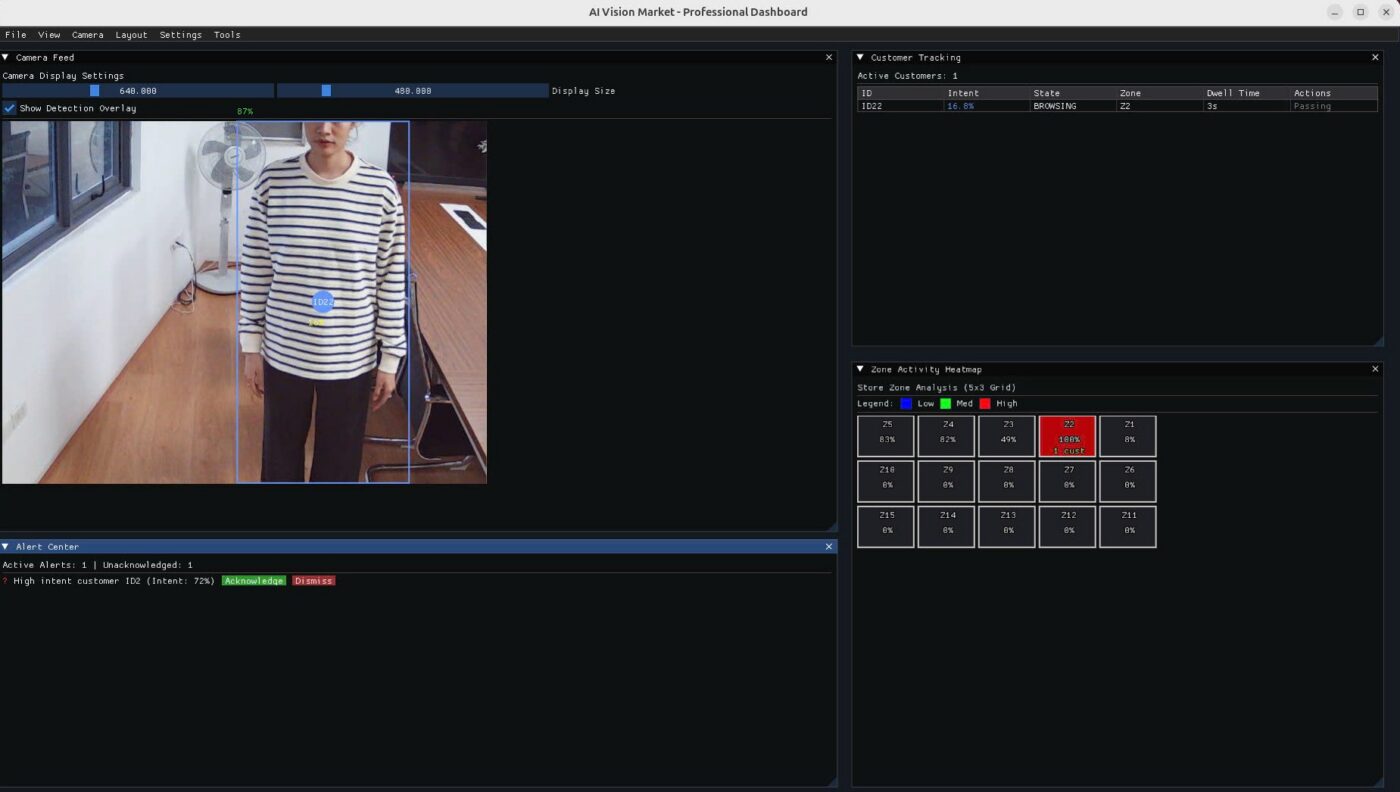This screenshot has width=1400, height=792.
Task: Close the Zone Activity Heatmap panel
Action: pos(1375,369)
